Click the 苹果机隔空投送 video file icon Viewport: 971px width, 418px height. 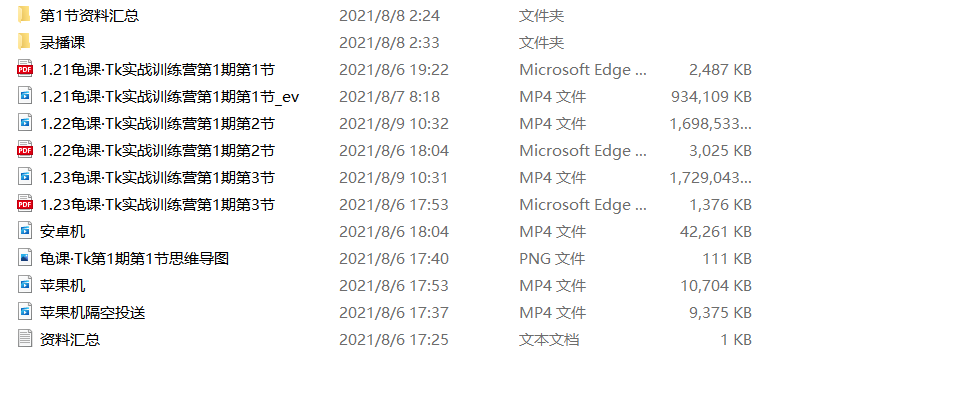(25, 312)
